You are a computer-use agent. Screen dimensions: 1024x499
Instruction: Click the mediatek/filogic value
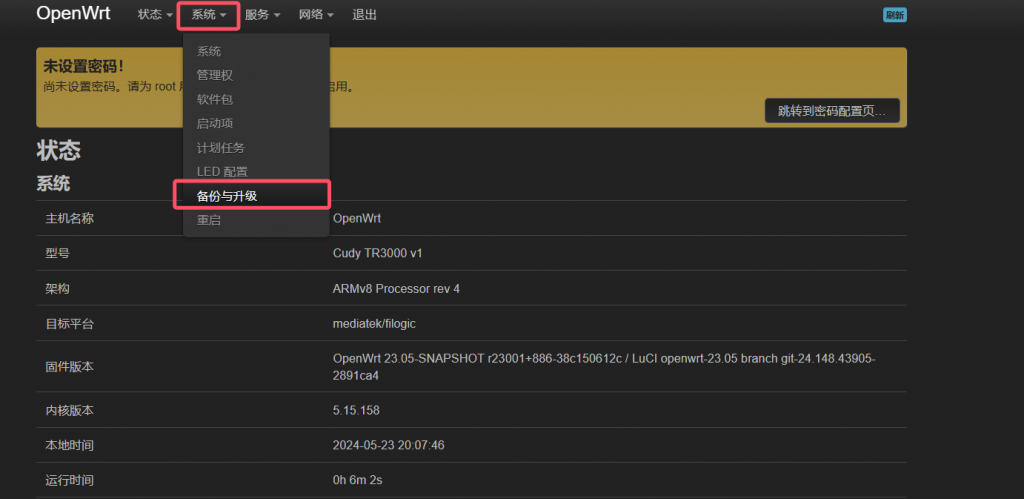pyautogui.click(x=374, y=324)
